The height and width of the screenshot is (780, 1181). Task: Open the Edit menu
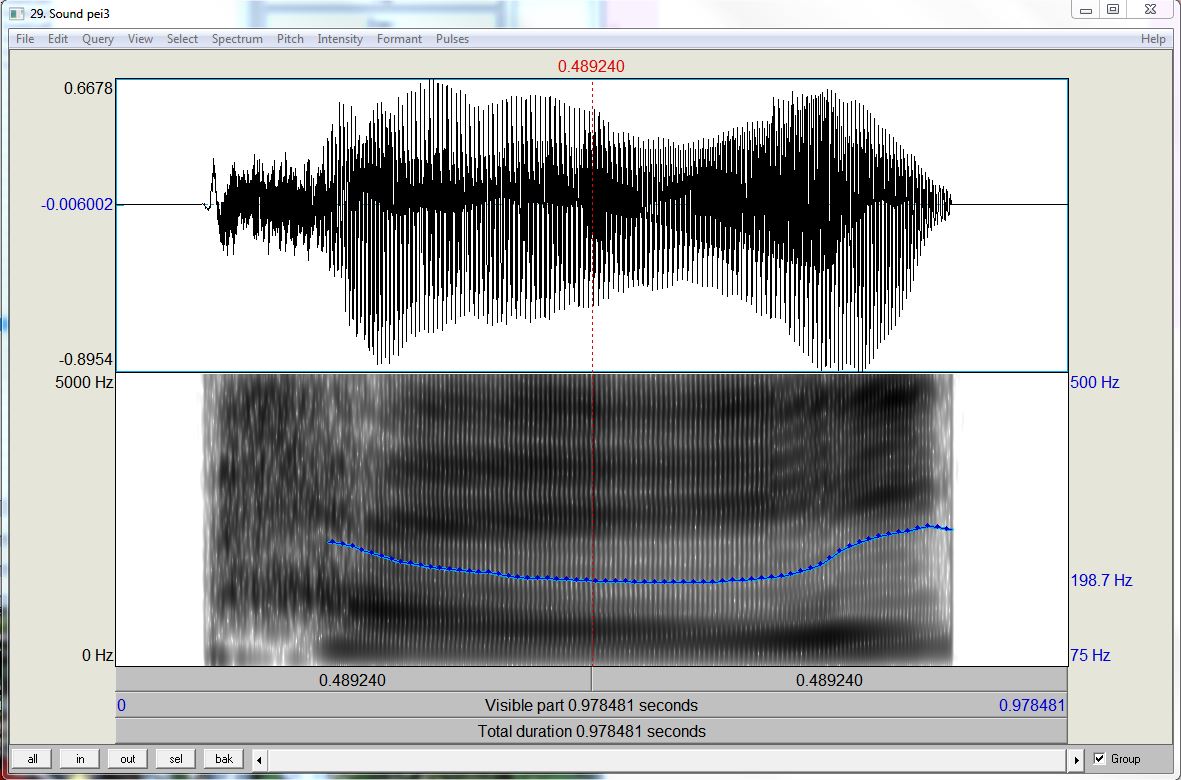point(58,39)
